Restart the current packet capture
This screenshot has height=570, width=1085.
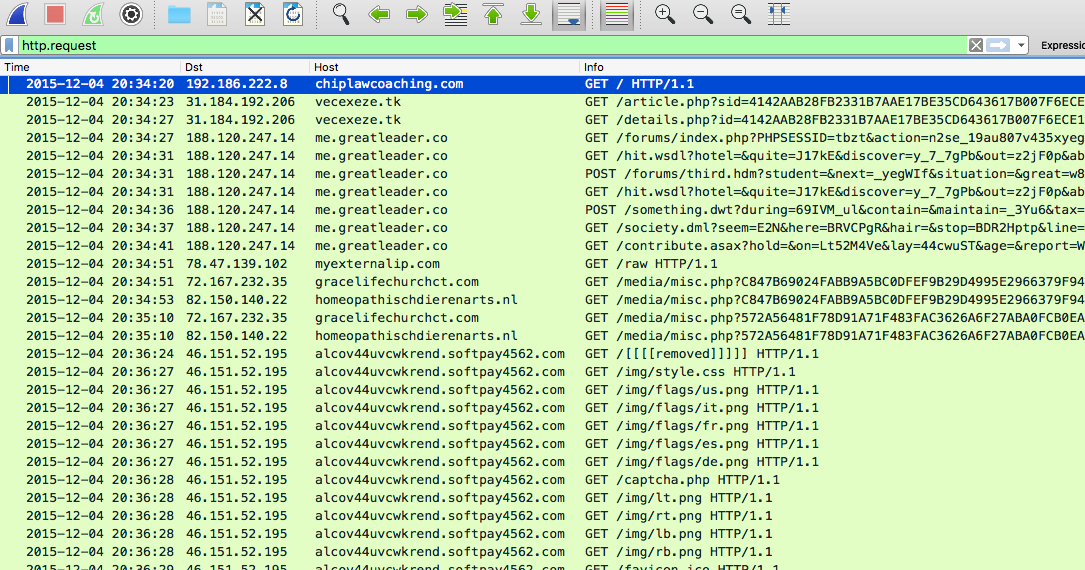(92, 14)
